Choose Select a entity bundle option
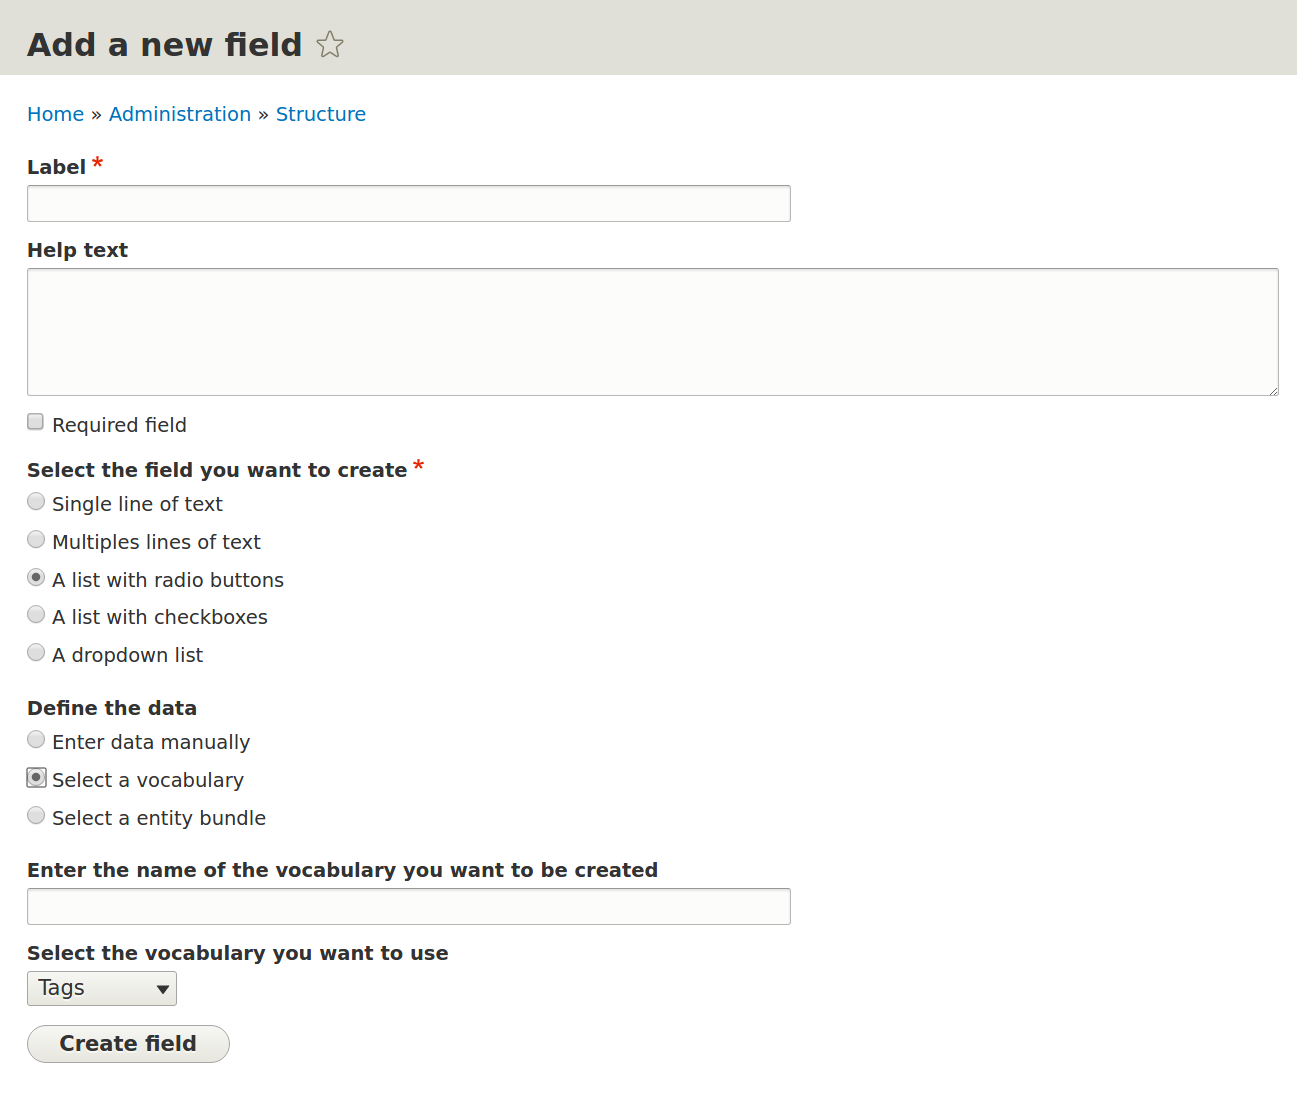 click(x=36, y=815)
